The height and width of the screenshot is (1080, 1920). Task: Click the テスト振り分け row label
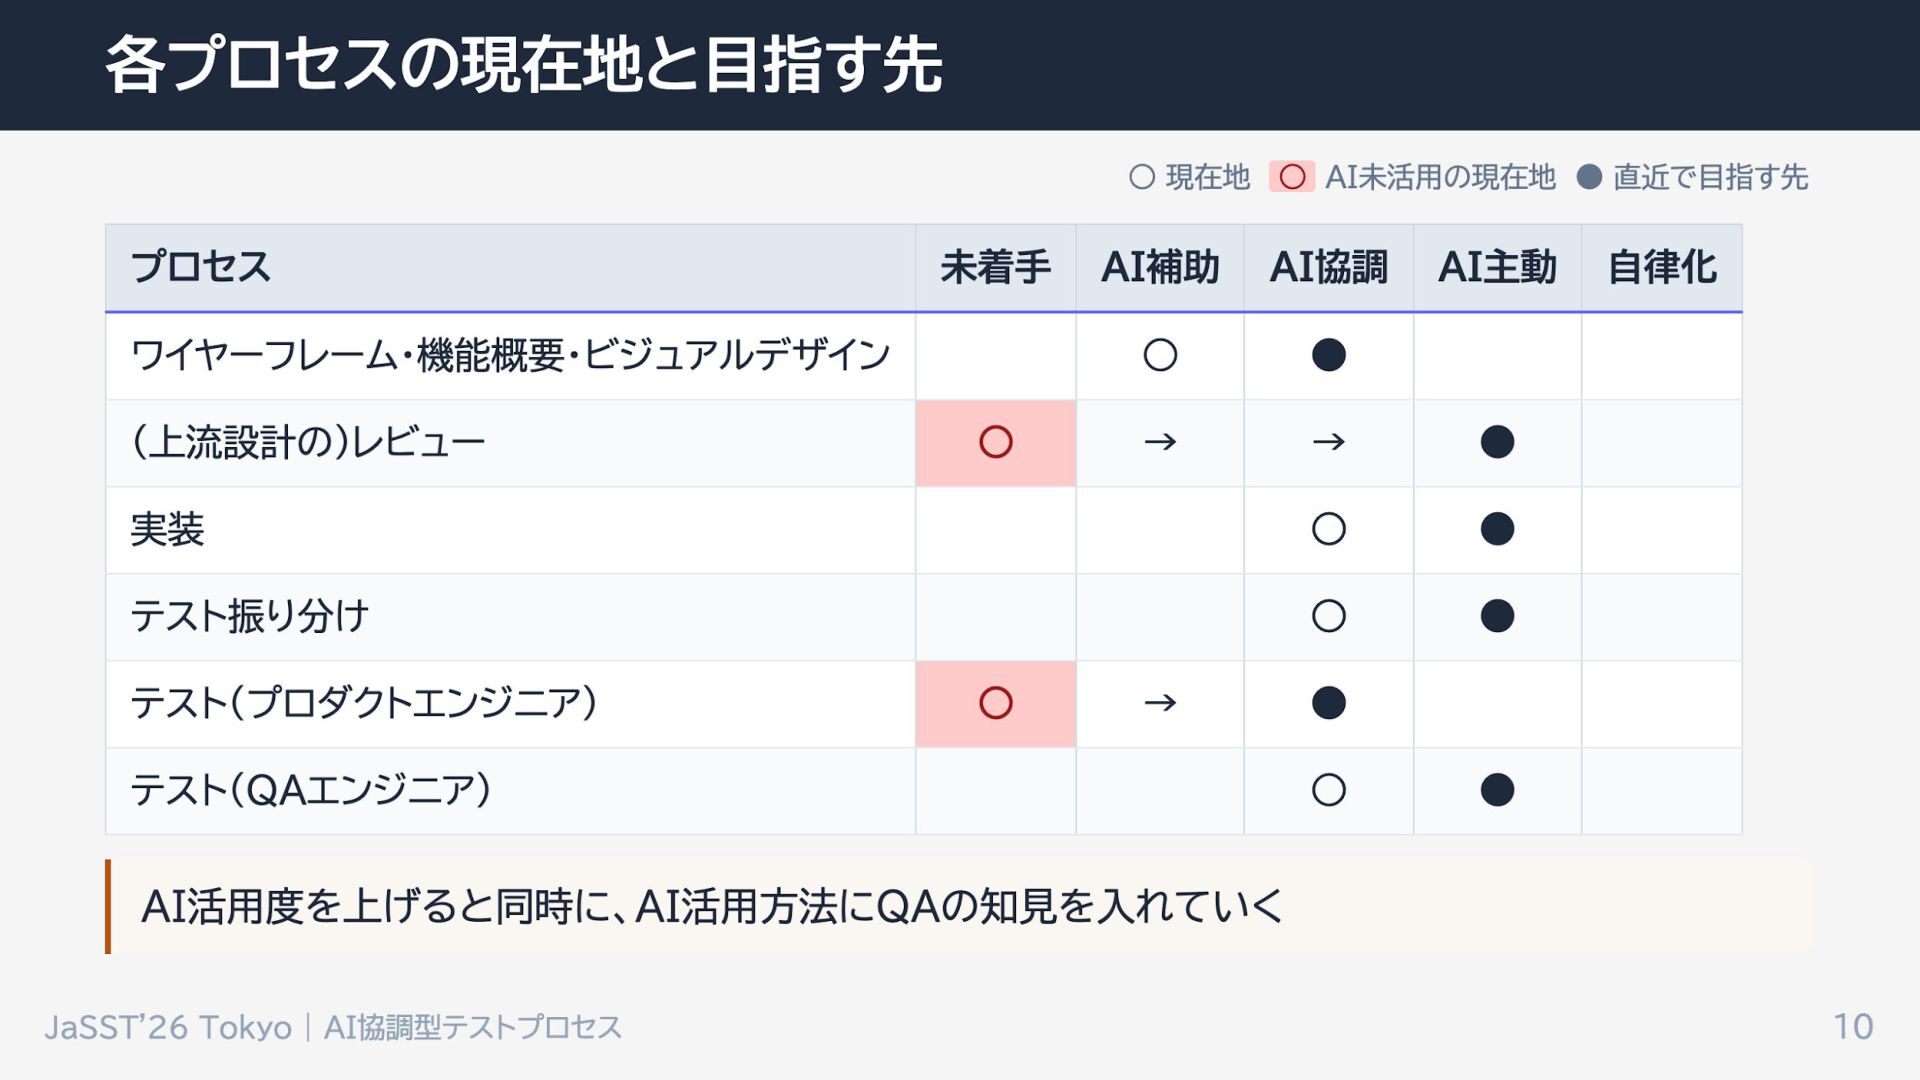(x=250, y=616)
